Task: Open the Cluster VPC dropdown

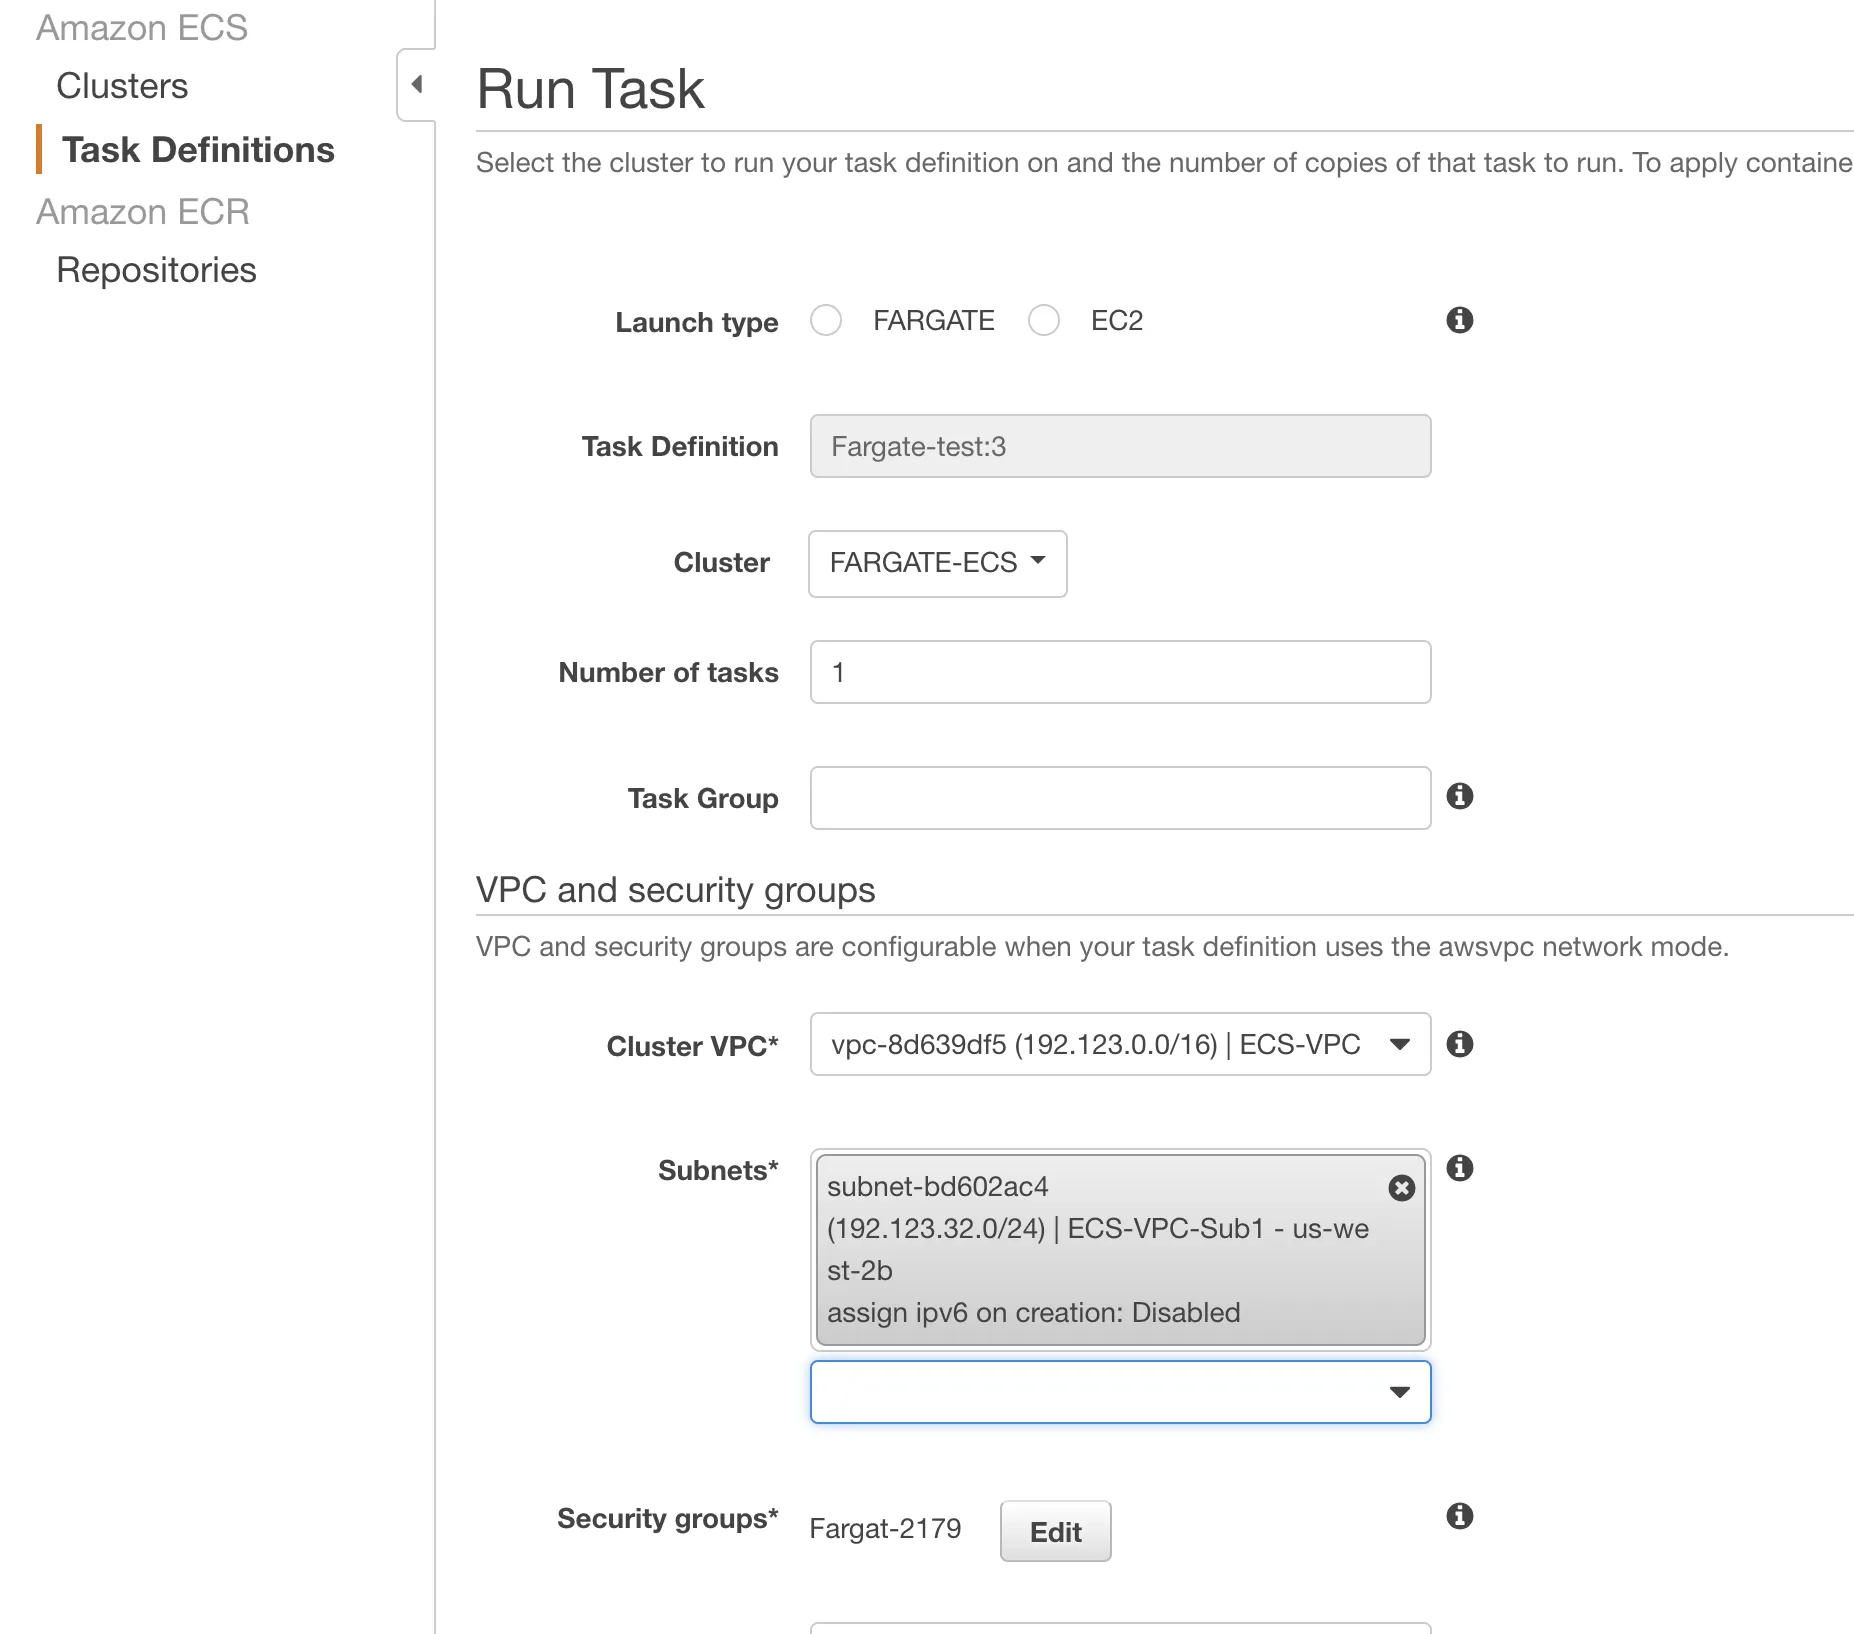Action: tap(1120, 1044)
